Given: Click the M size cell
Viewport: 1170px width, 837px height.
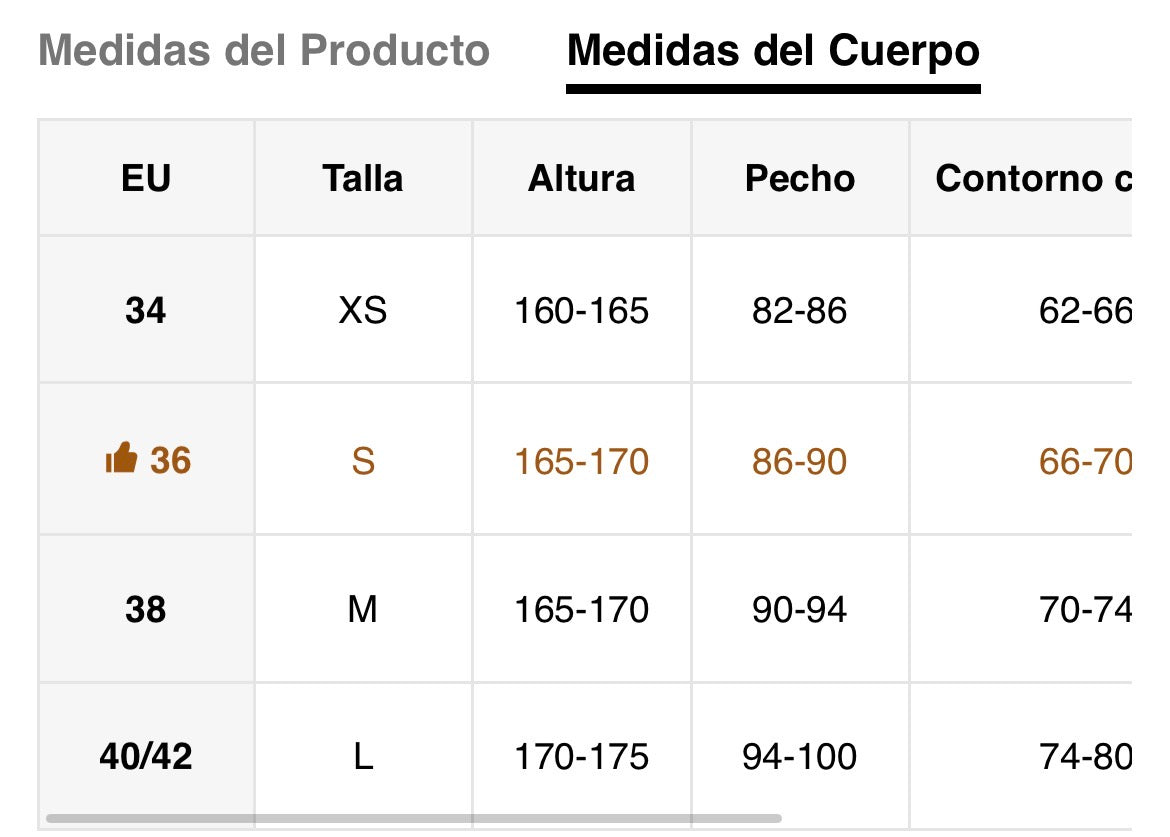Looking at the screenshot, I should click(x=363, y=609).
